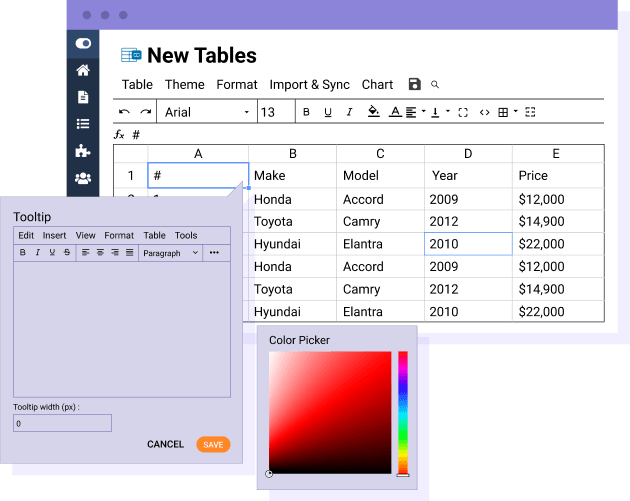Image resolution: width=630 pixels, height=501 pixels.
Task: Open the Import & Sync menu
Action: tap(309, 85)
